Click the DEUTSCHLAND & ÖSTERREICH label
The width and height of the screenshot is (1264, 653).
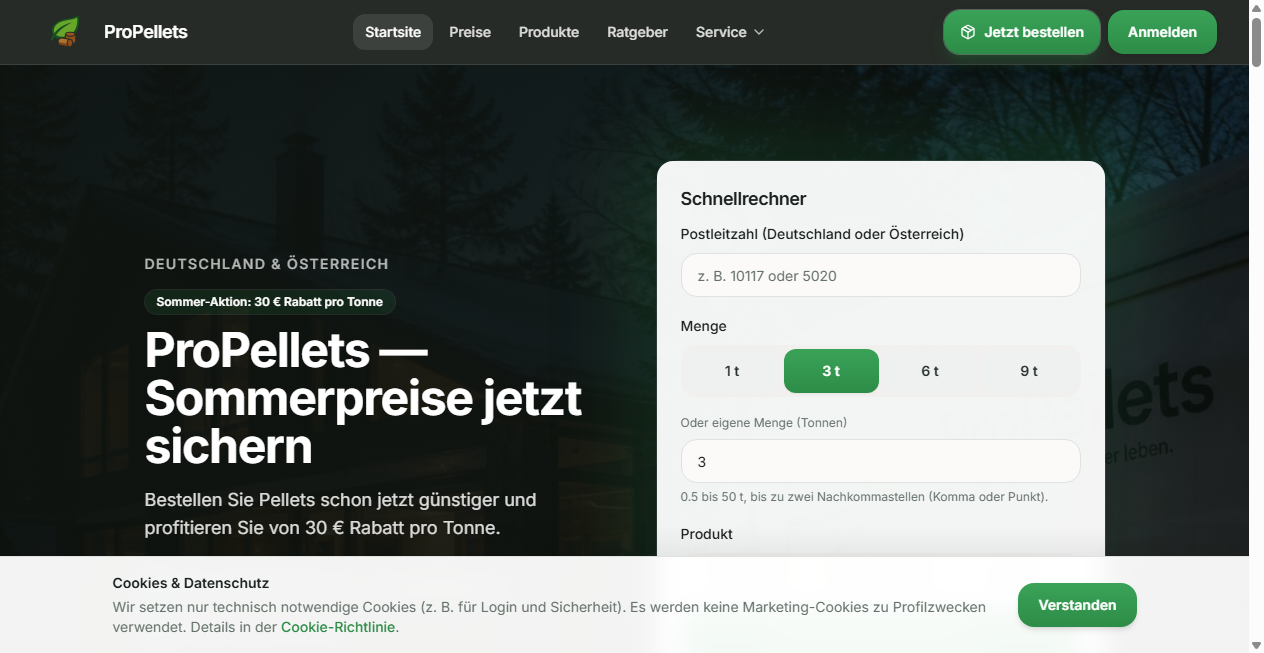click(266, 264)
